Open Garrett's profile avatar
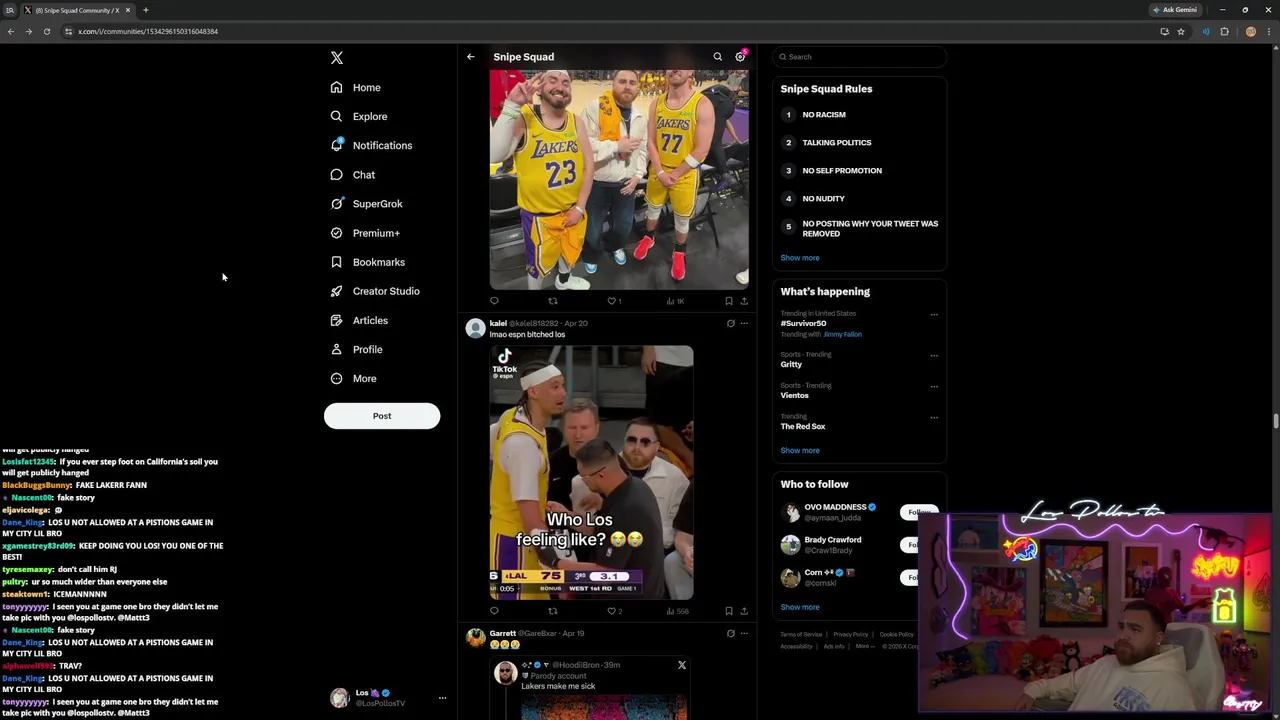 476,638
